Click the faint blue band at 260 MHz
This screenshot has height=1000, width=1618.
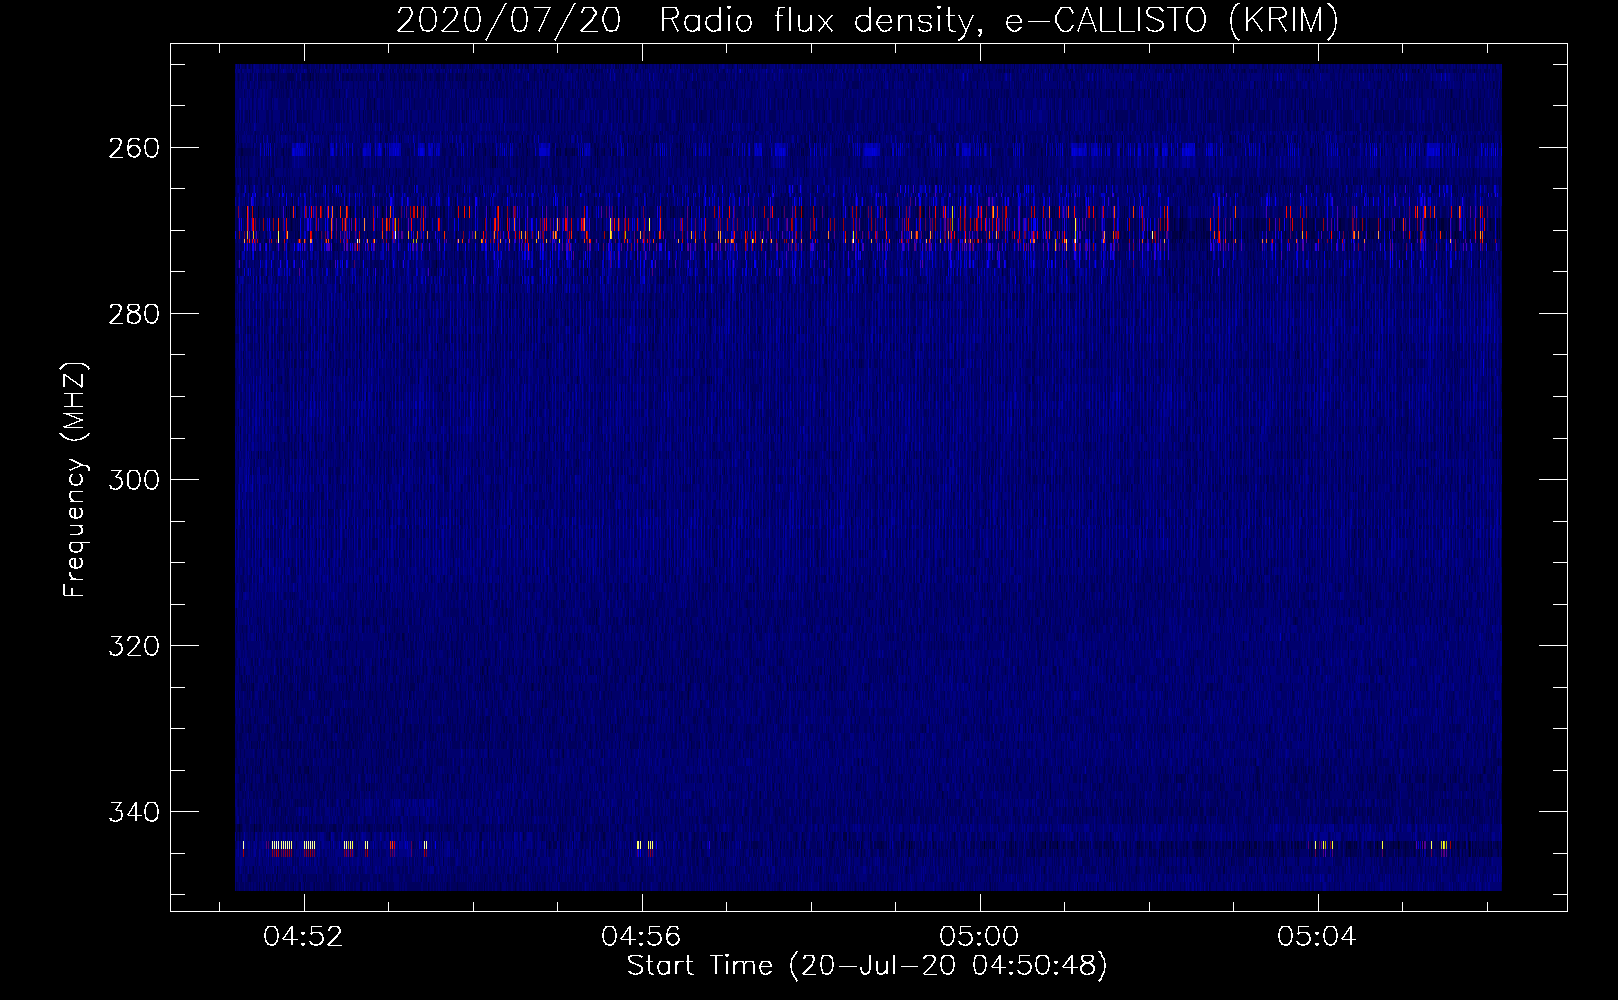[x=867, y=150]
